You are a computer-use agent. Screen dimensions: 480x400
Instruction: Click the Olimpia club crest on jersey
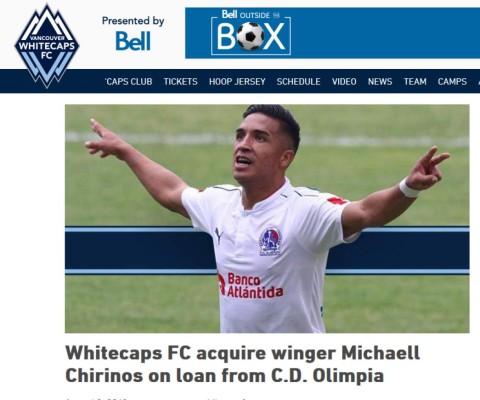click(270, 241)
